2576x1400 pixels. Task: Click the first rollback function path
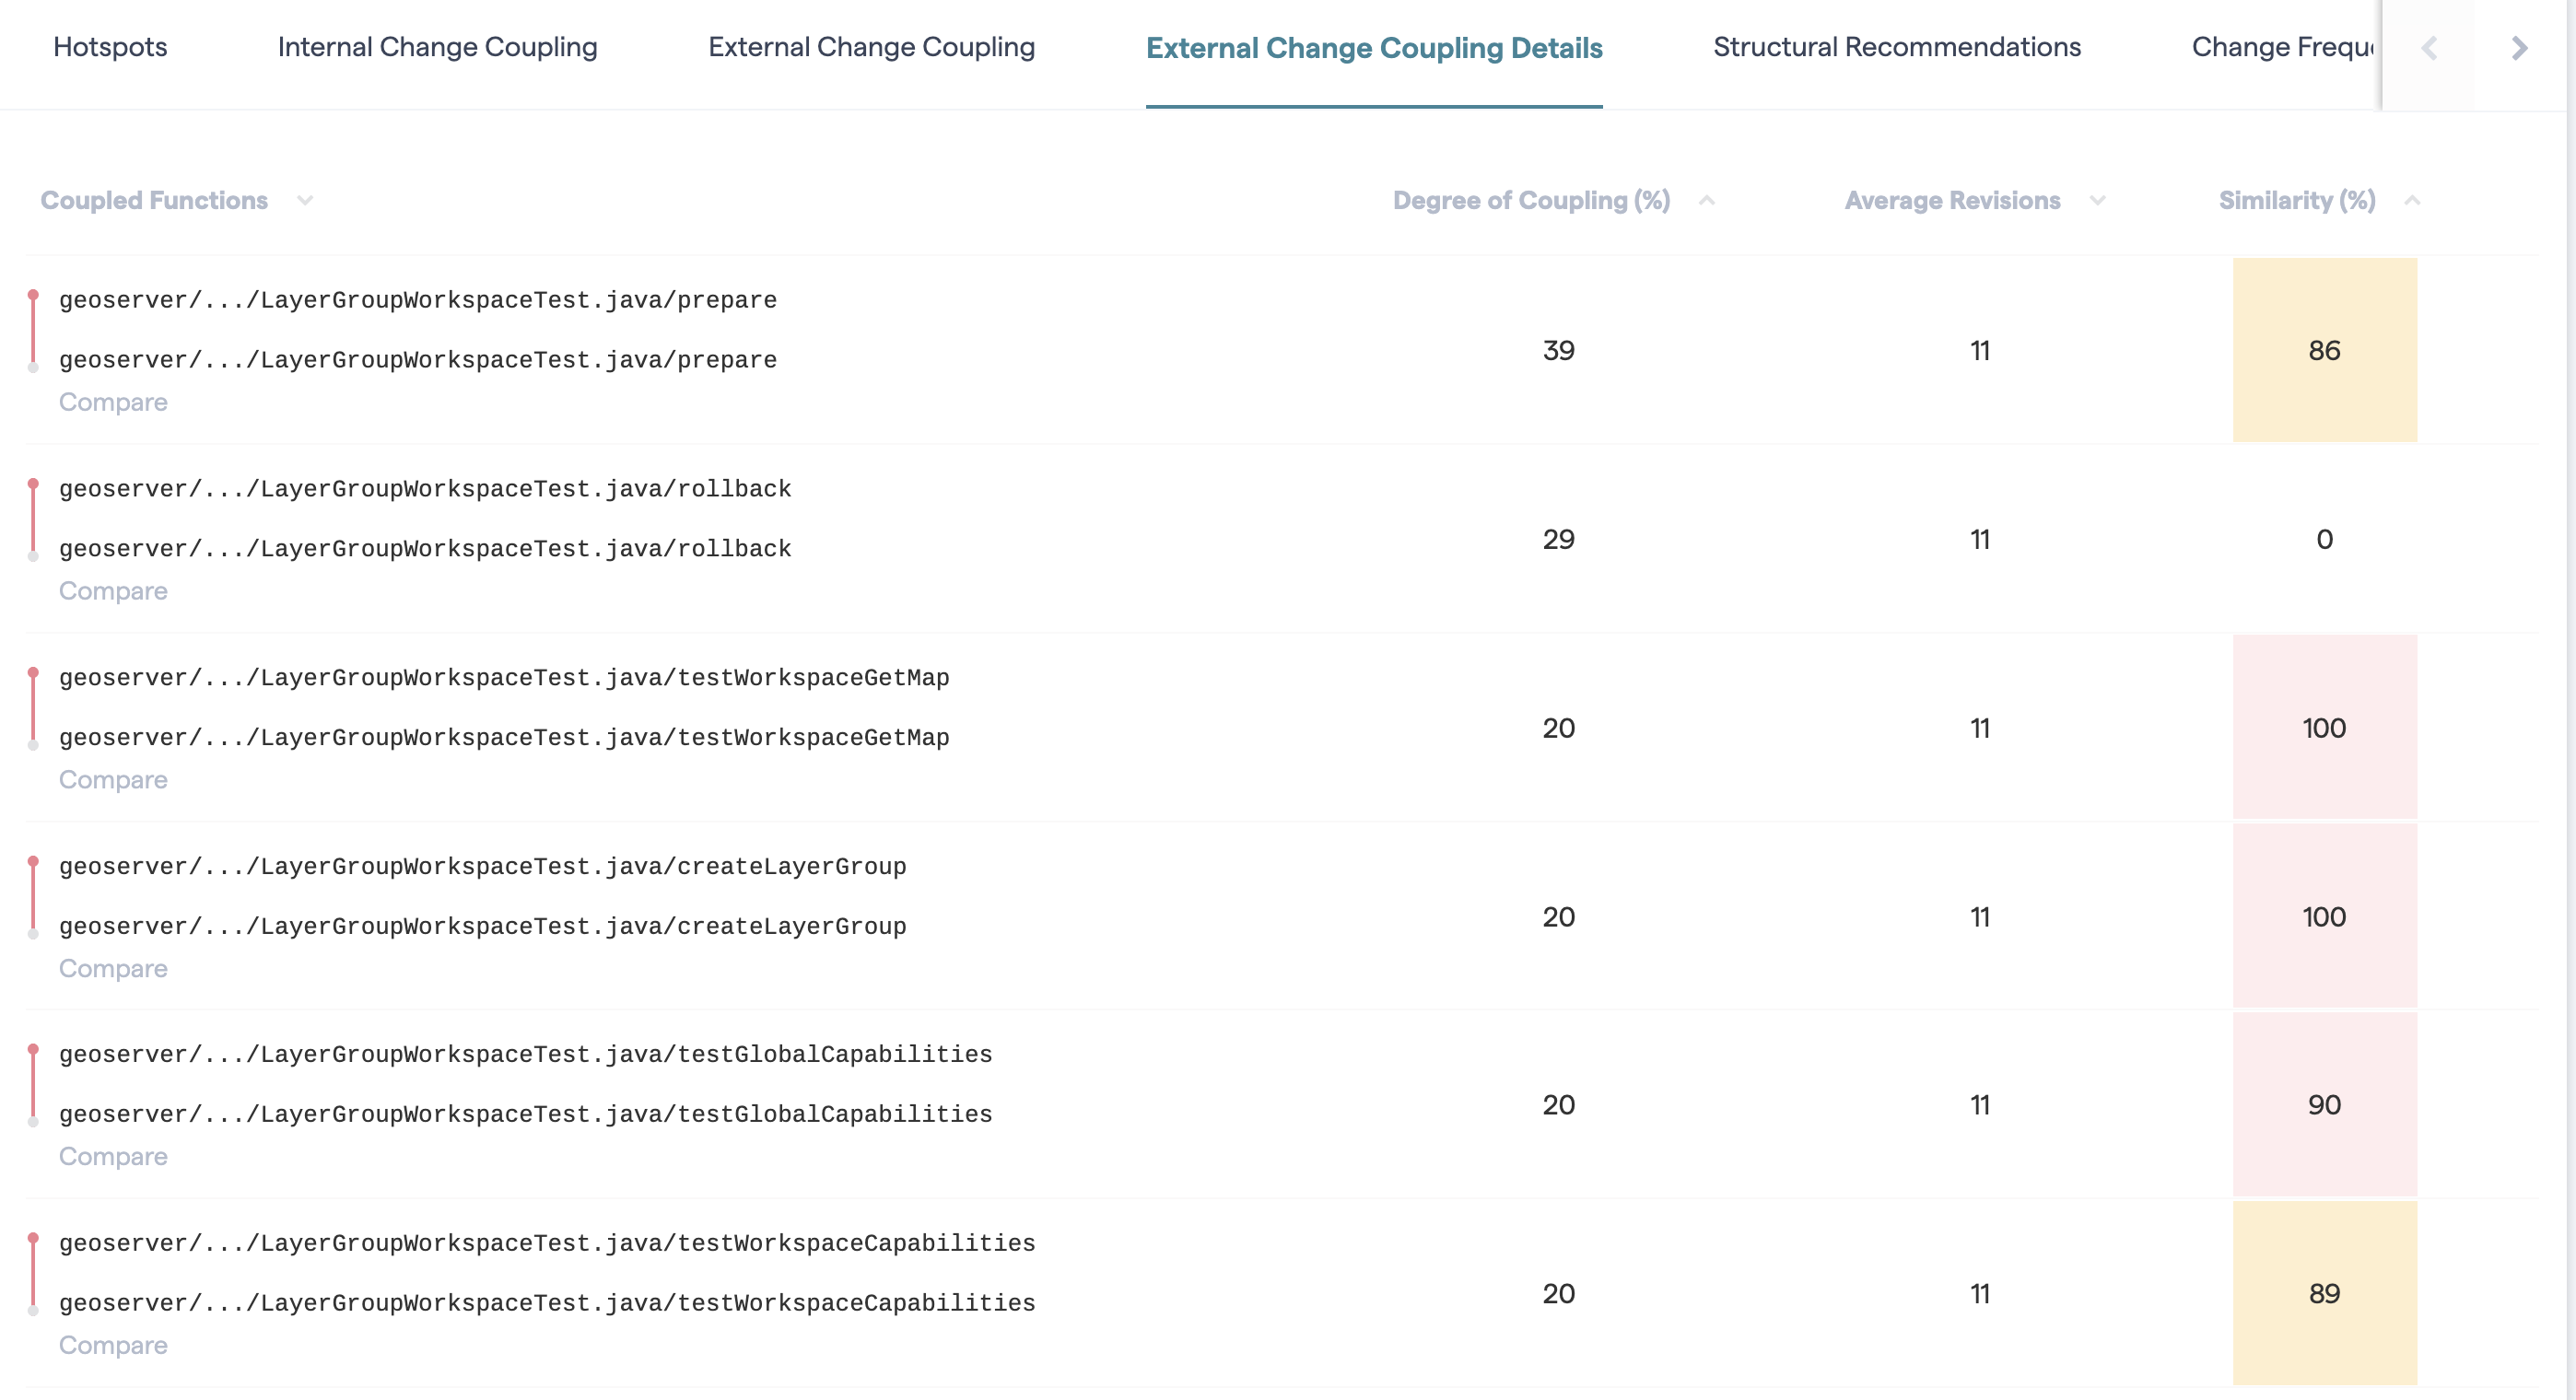pyautogui.click(x=425, y=489)
